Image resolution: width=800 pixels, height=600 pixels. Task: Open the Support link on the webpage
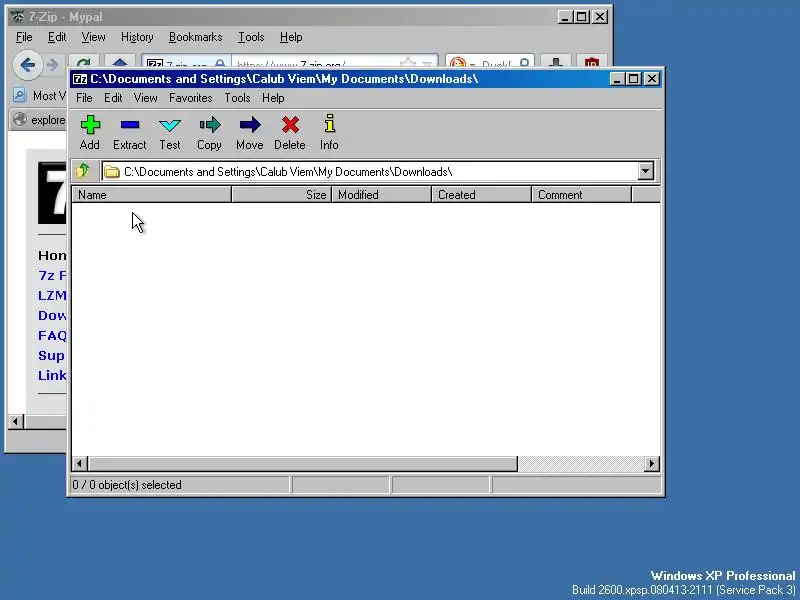[x=51, y=356]
